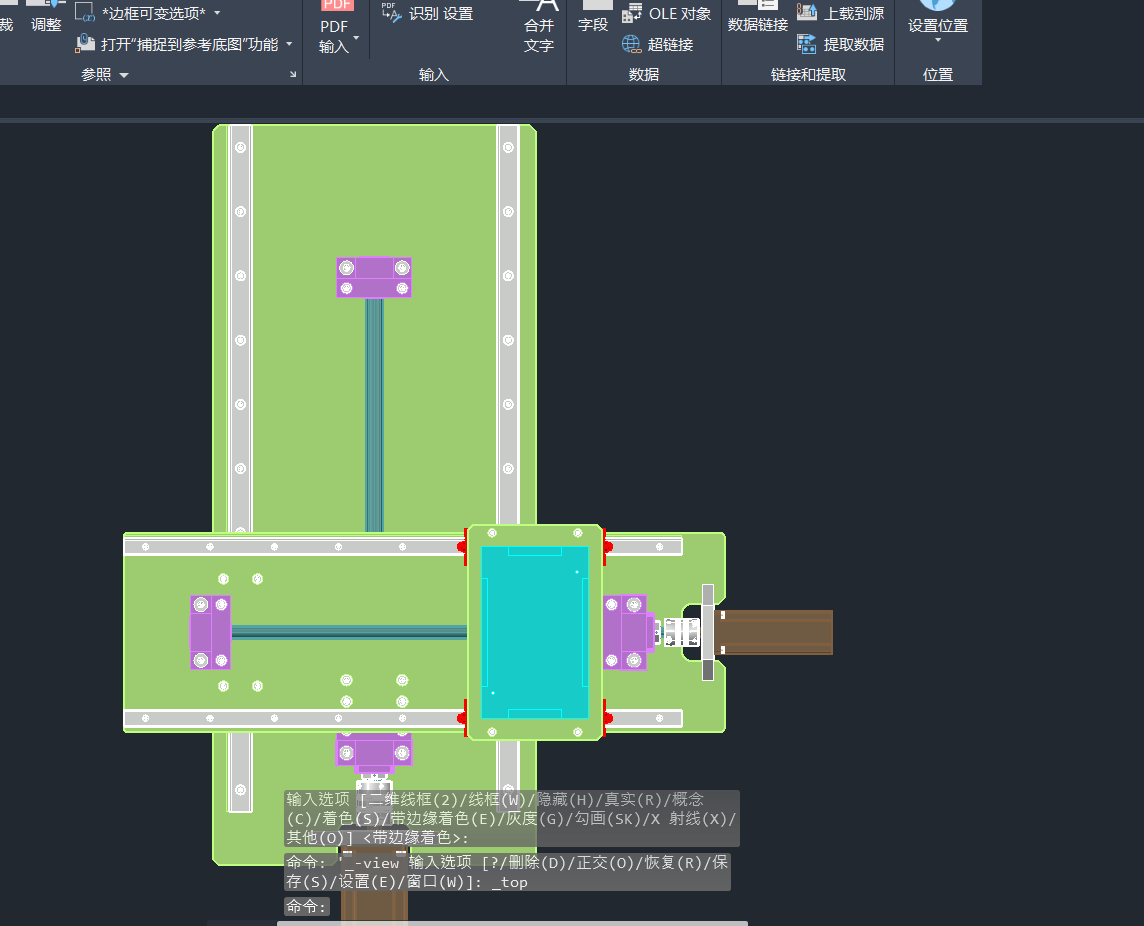Open the 设置位置 dropdown arrow
The image size is (1144, 926).
[x=938, y=41]
